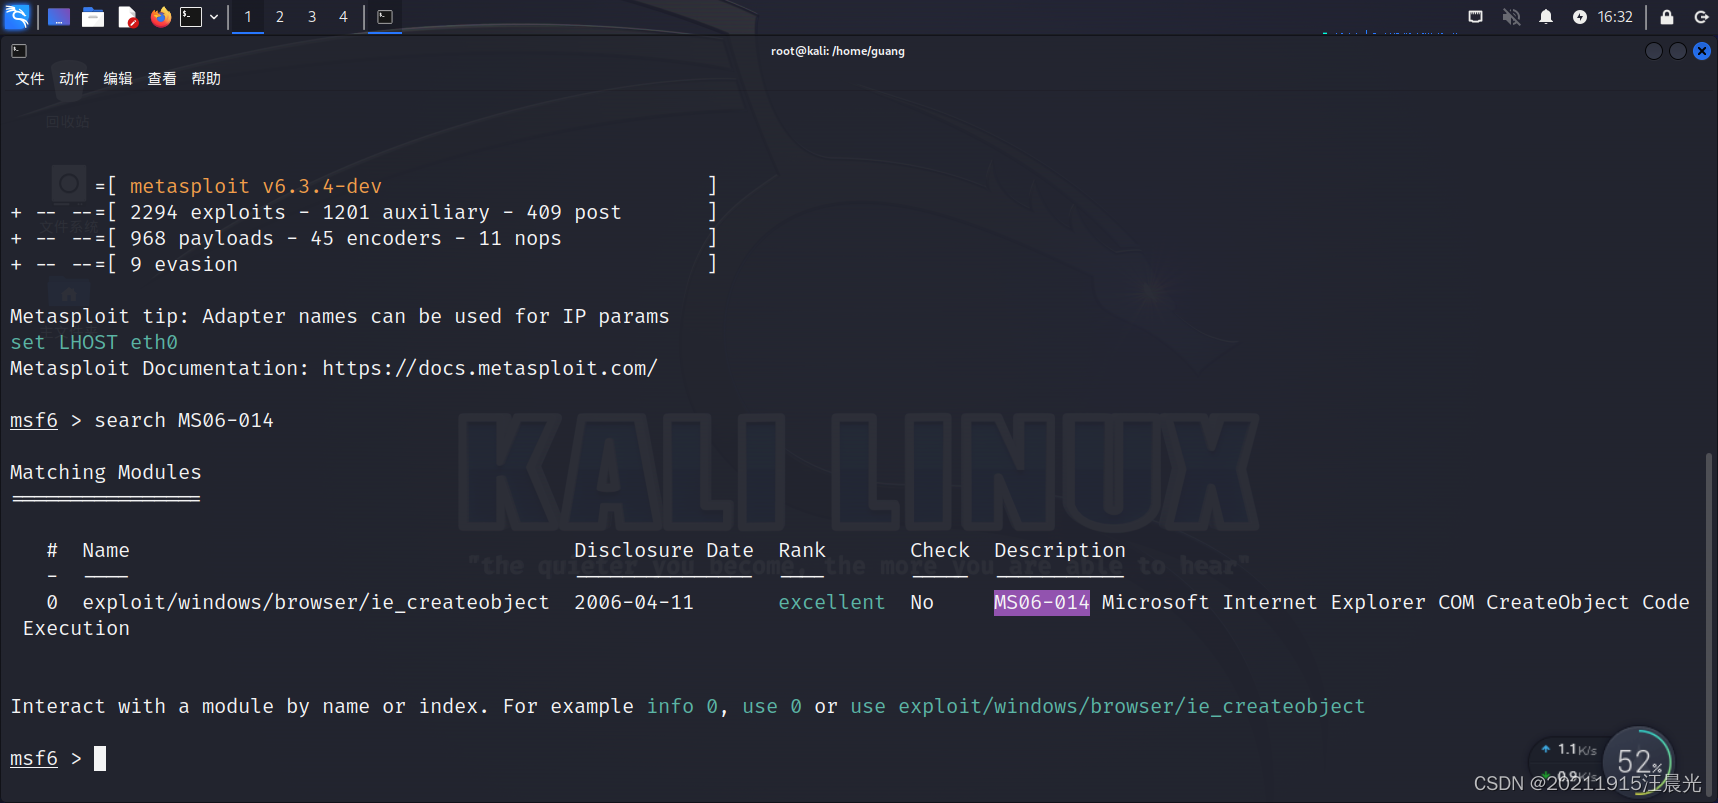Expand the terminal launcher dropdown arrow
The width and height of the screenshot is (1718, 803).
point(214,17)
